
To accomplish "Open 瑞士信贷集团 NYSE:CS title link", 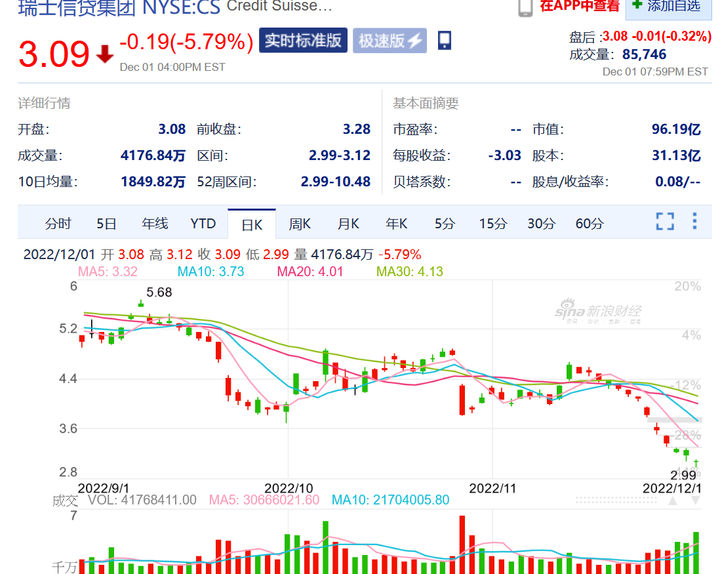I will click(119, 8).
